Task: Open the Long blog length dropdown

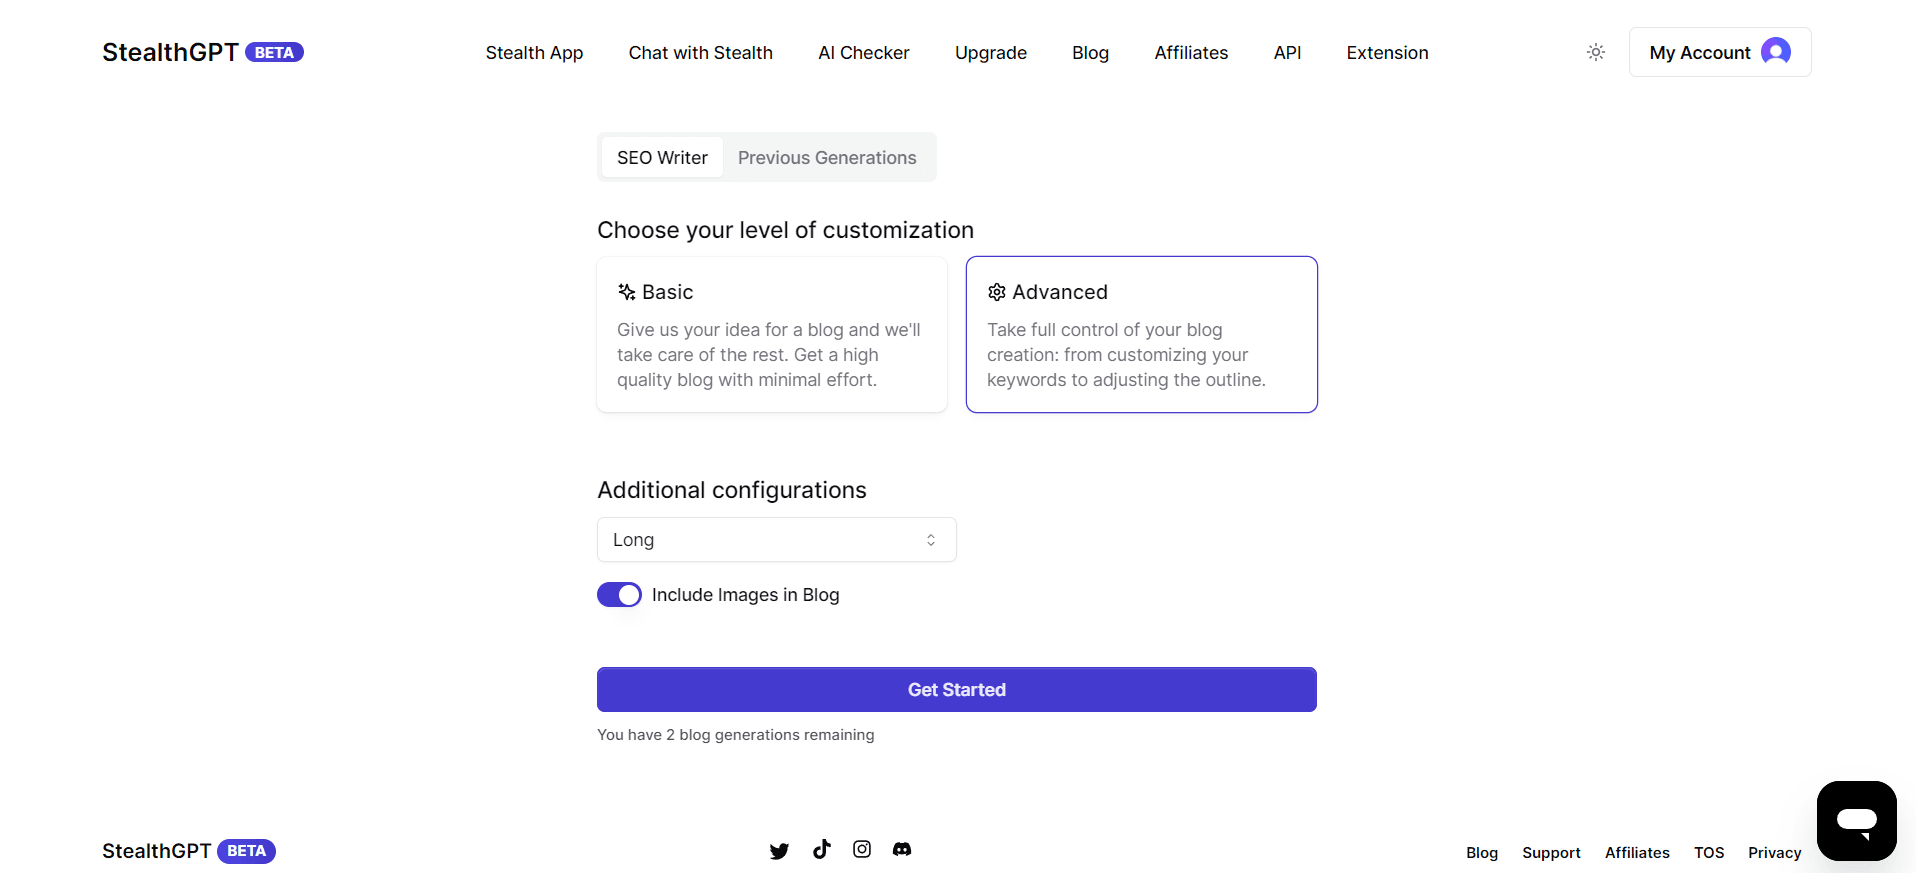Action: (776, 540)
